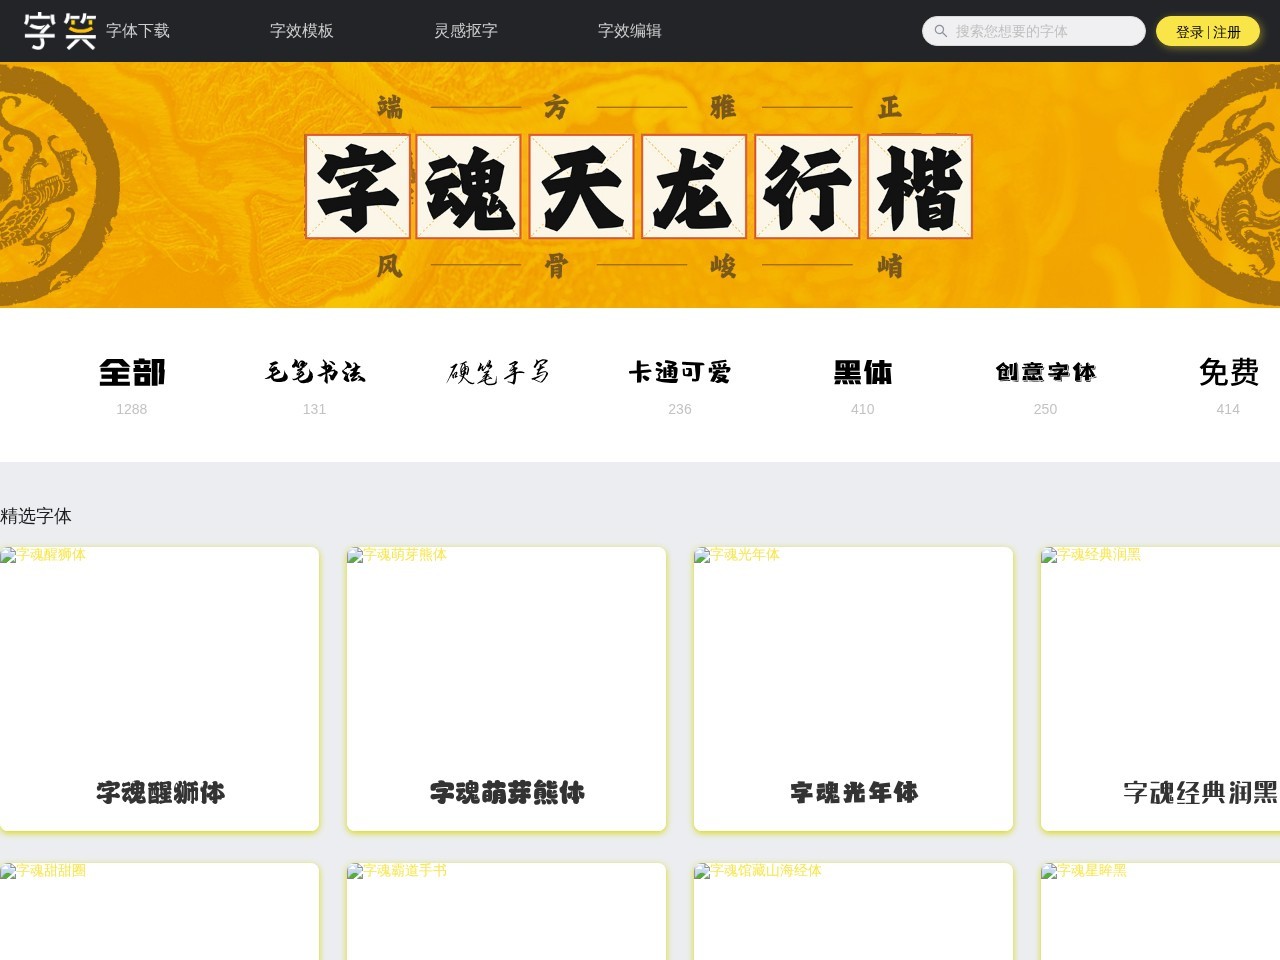The image size is (1280, 960).
Task: Click the 1288 count under 全部
Action: pos(132,409)
